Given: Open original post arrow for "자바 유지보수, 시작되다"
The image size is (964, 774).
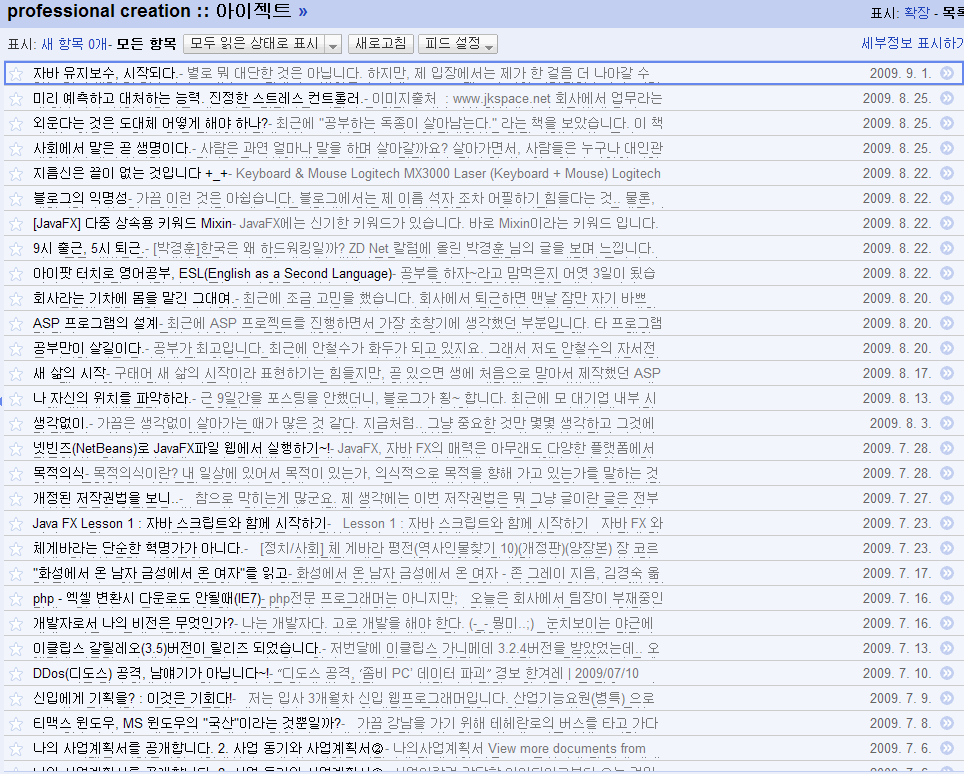Looking at the screenshot, I should pyautogui.click(x=948, y=72).
